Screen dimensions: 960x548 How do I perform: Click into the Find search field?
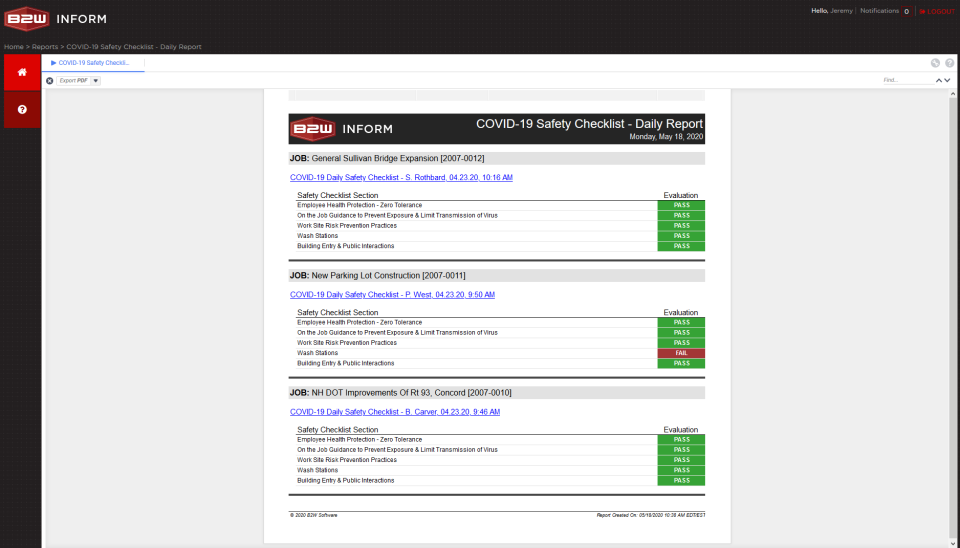click(x=907, y=80)
